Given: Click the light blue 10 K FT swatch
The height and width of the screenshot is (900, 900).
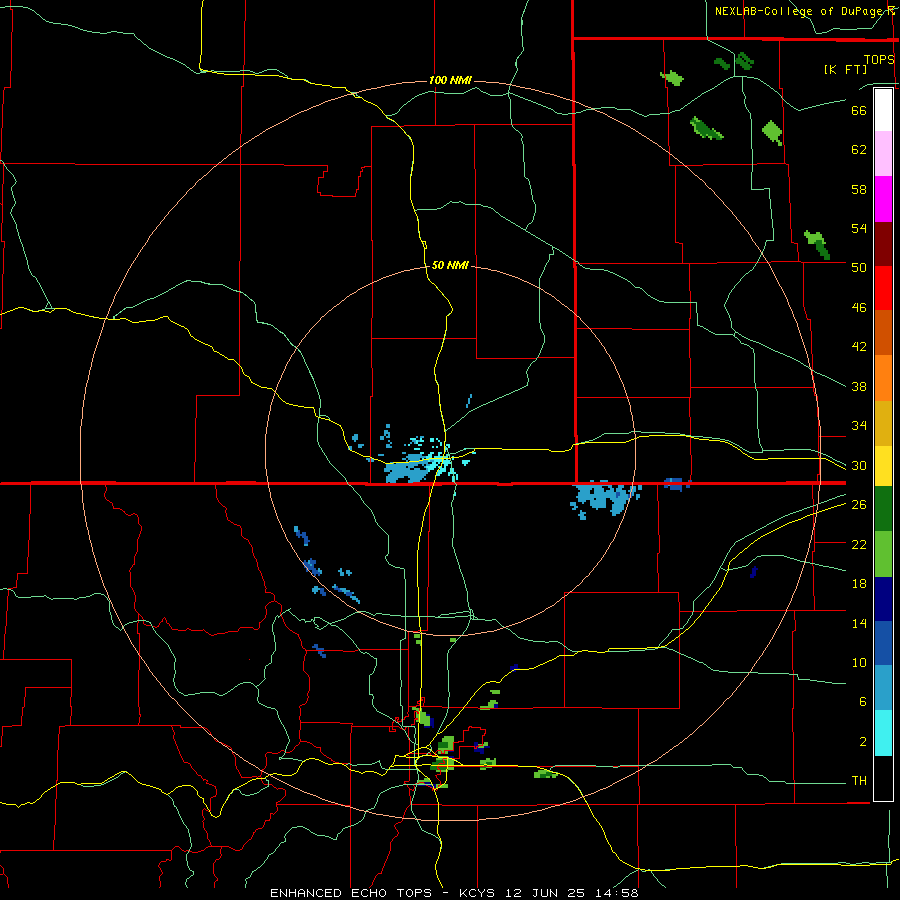Looking at the screenshot, I should (883, 687).
